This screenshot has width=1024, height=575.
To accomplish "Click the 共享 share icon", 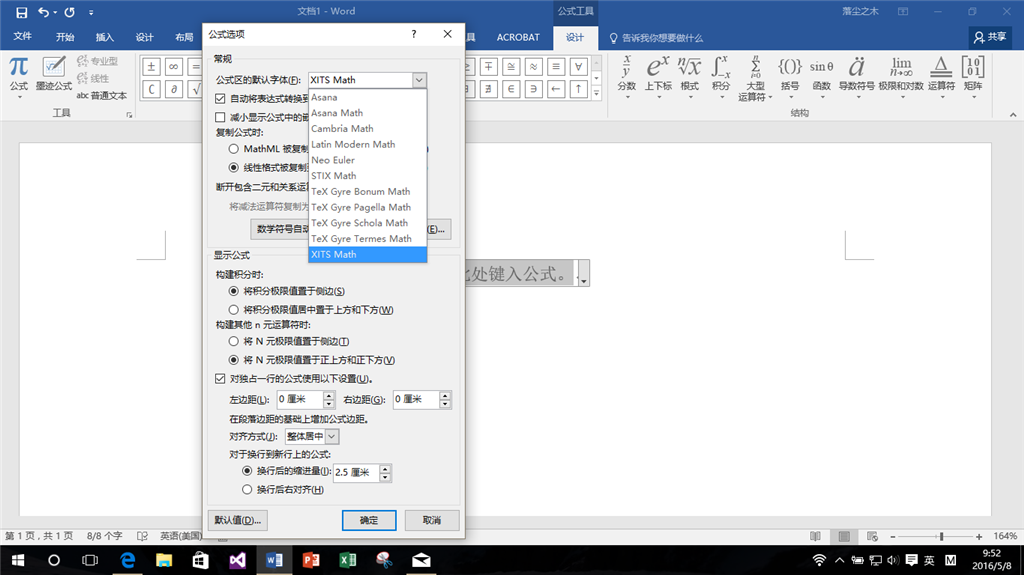I will (x=989, y=37).
